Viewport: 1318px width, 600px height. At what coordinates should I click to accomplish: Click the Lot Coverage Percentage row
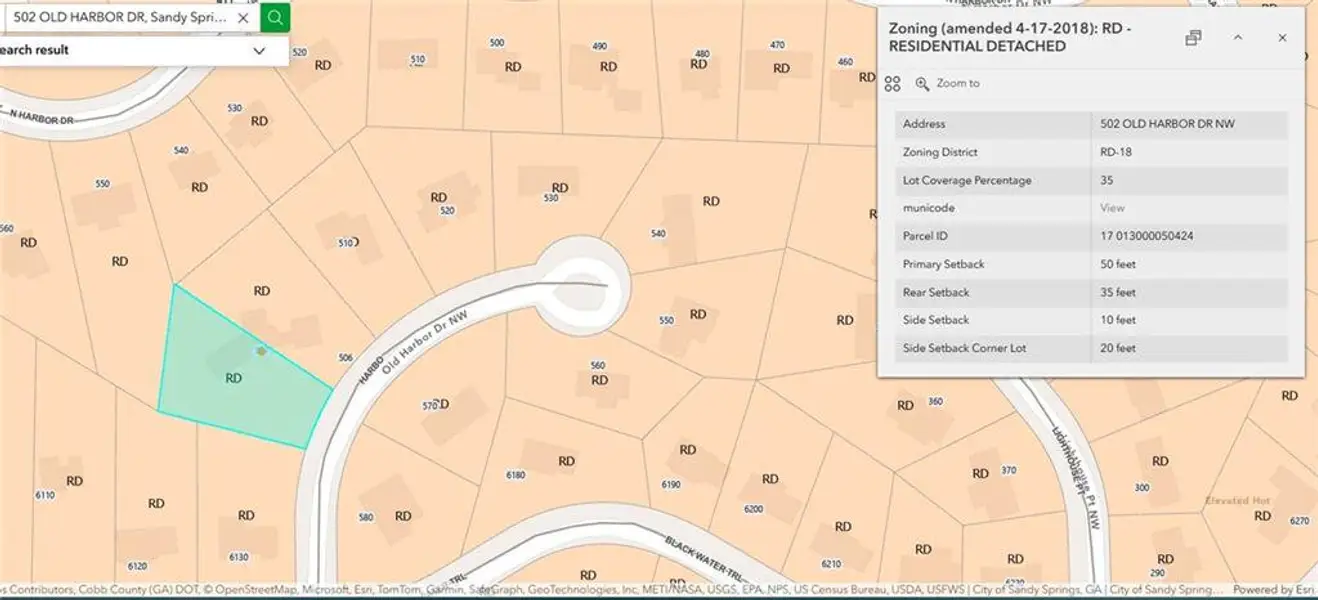[x=1090, y=180]
